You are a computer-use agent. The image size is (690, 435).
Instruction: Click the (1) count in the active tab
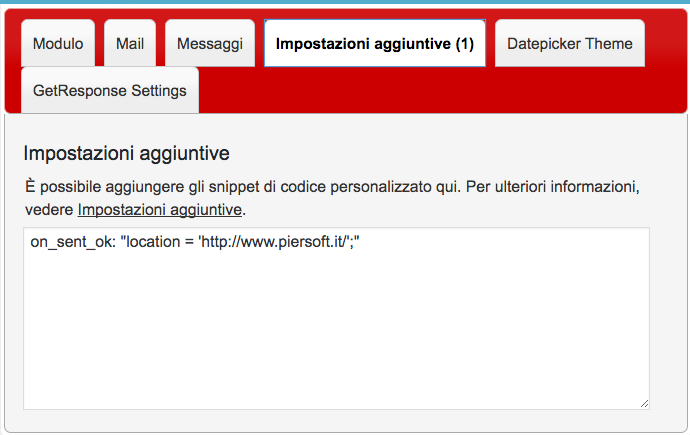point(465,44)
